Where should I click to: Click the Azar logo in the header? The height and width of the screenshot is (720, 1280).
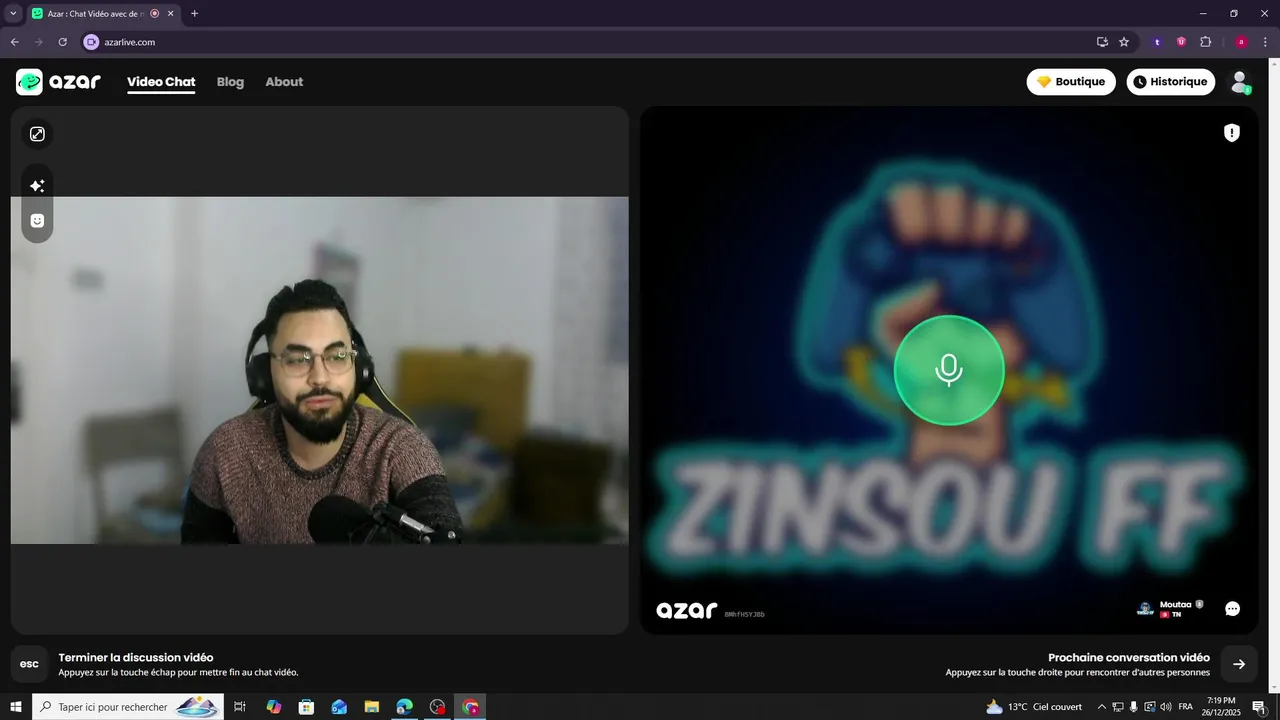click(58, 82)
